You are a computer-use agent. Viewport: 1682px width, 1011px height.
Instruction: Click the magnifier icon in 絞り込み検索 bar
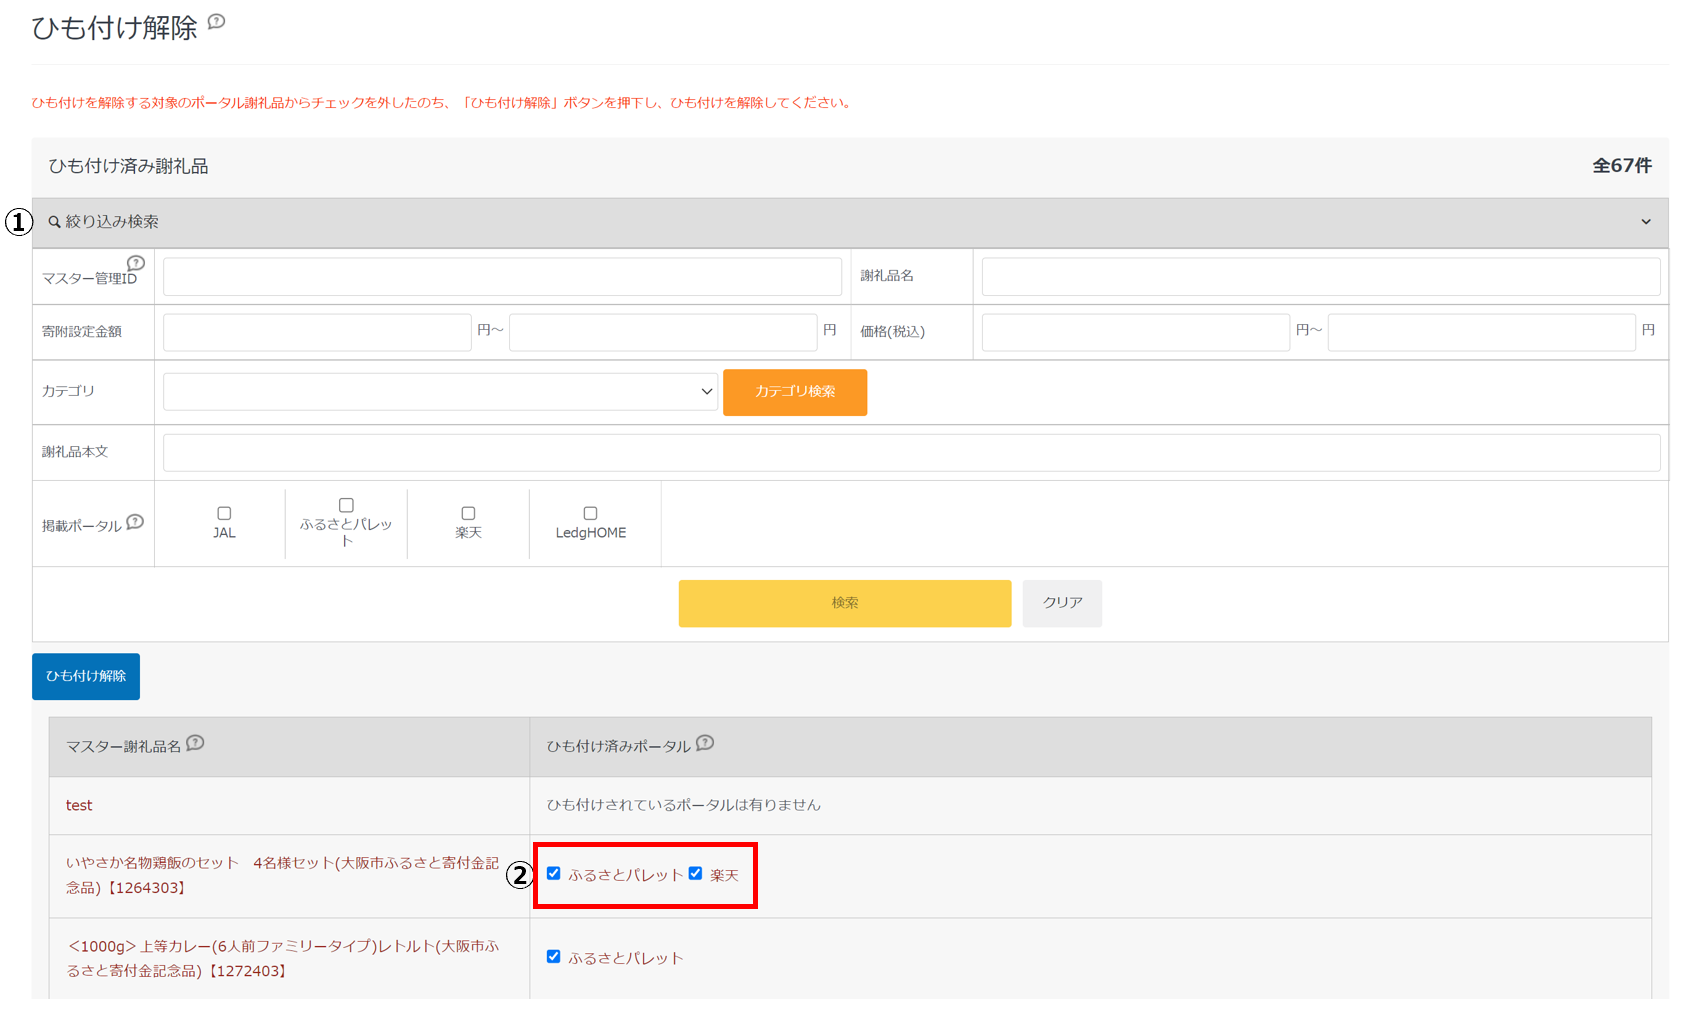click(x=54, y=222)
